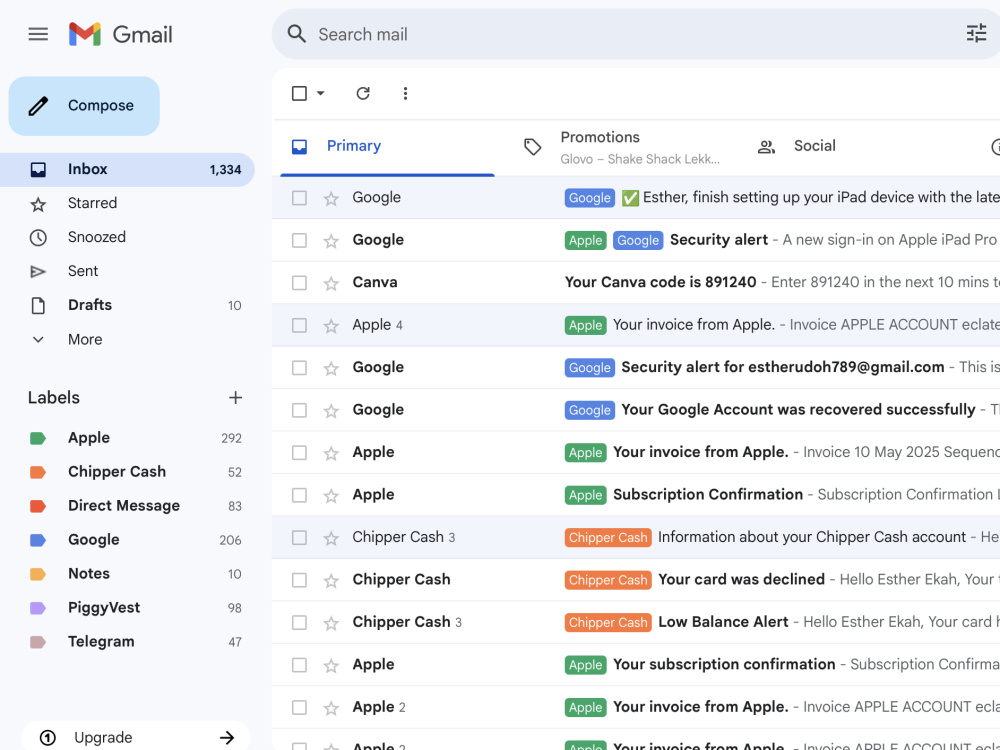
Task: Star the estherudoh789 security alert email
Action: click(x=331, y=369)
